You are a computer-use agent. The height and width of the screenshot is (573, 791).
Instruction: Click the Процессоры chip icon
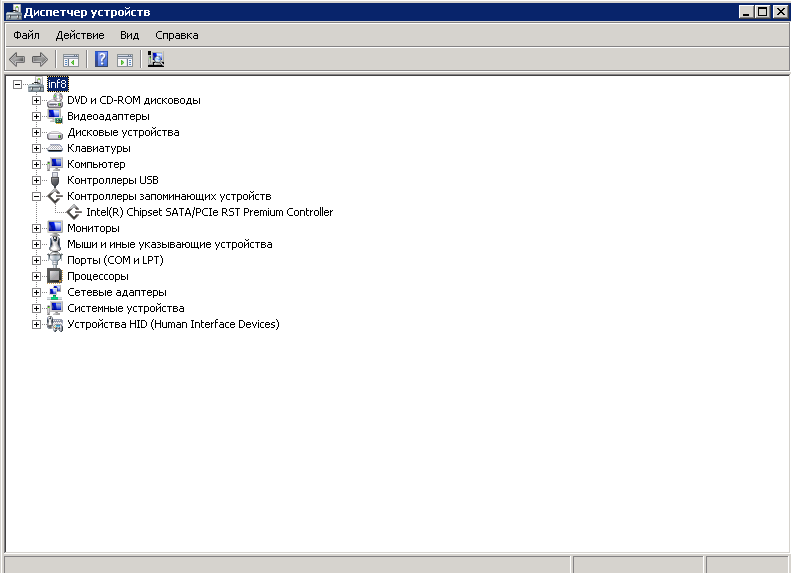coord(54,276)
